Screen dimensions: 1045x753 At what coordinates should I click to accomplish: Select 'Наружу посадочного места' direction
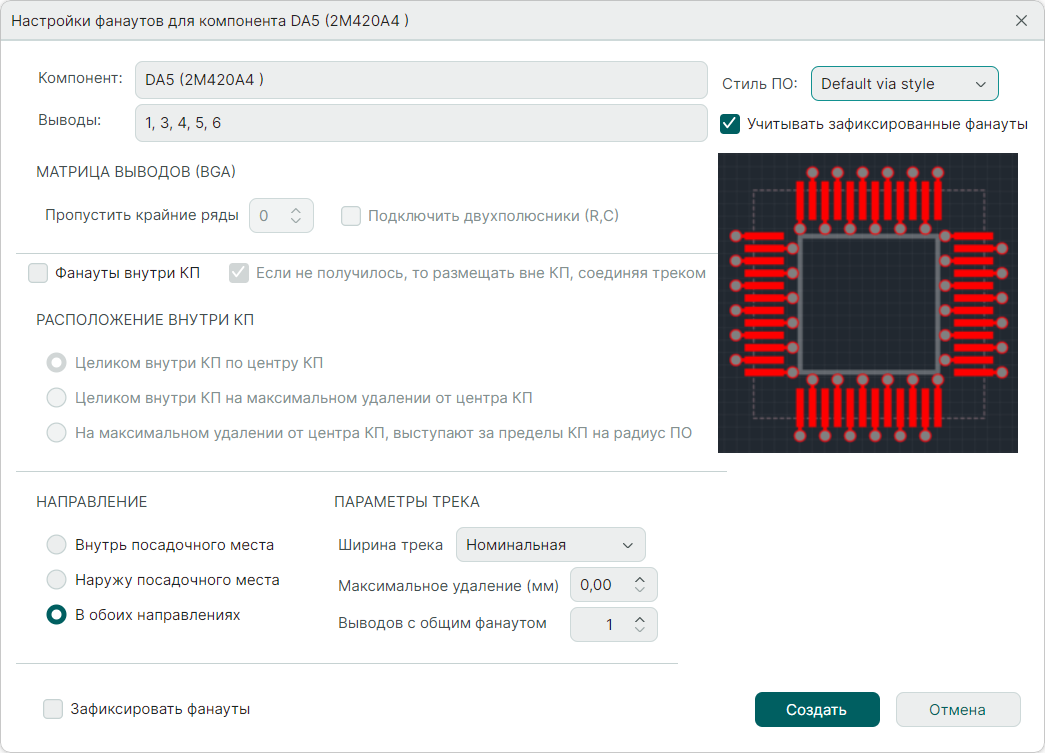[57, 580]
